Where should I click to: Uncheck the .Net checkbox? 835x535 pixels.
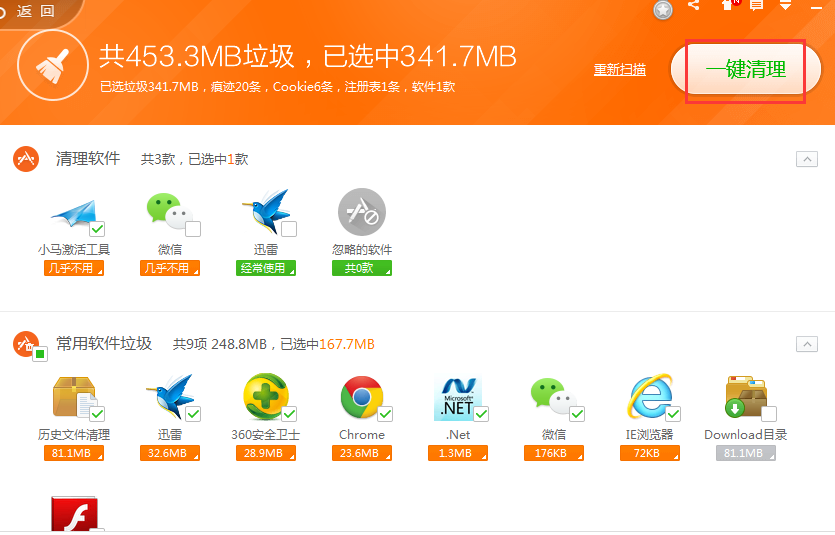coord(481,414)
